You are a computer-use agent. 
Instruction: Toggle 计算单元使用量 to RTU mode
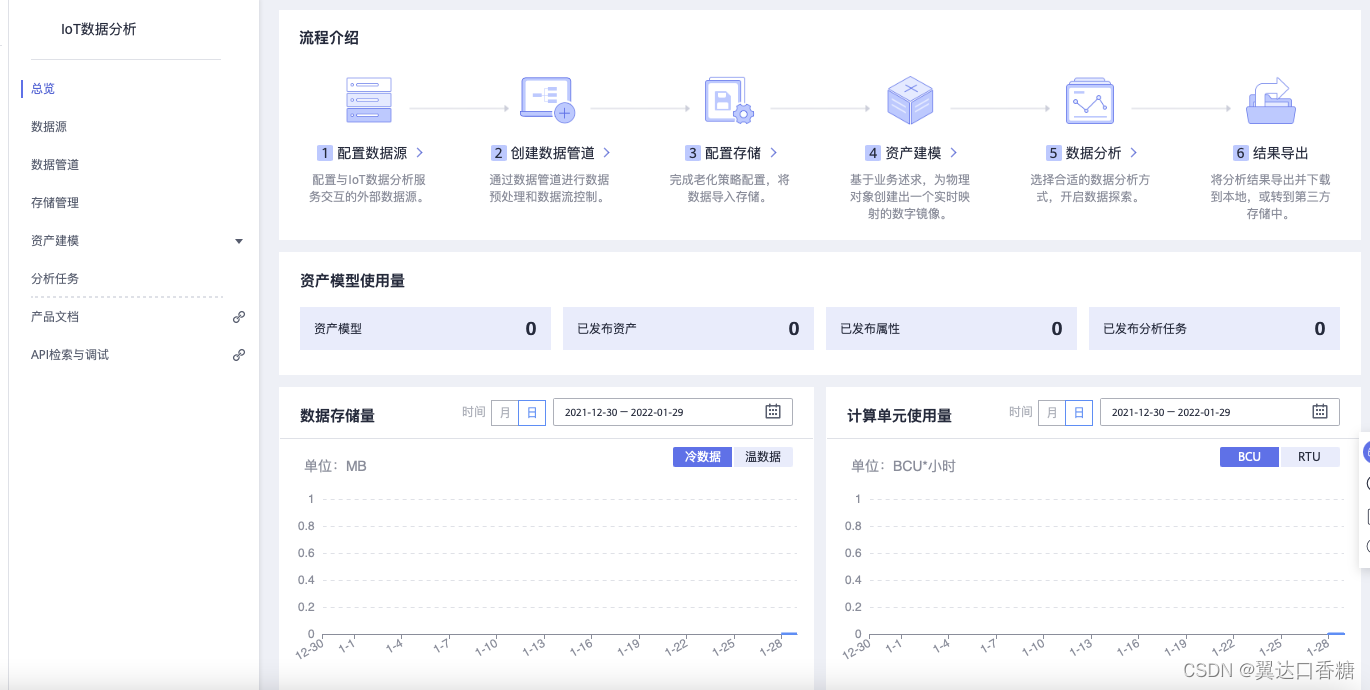point(1310,456)
